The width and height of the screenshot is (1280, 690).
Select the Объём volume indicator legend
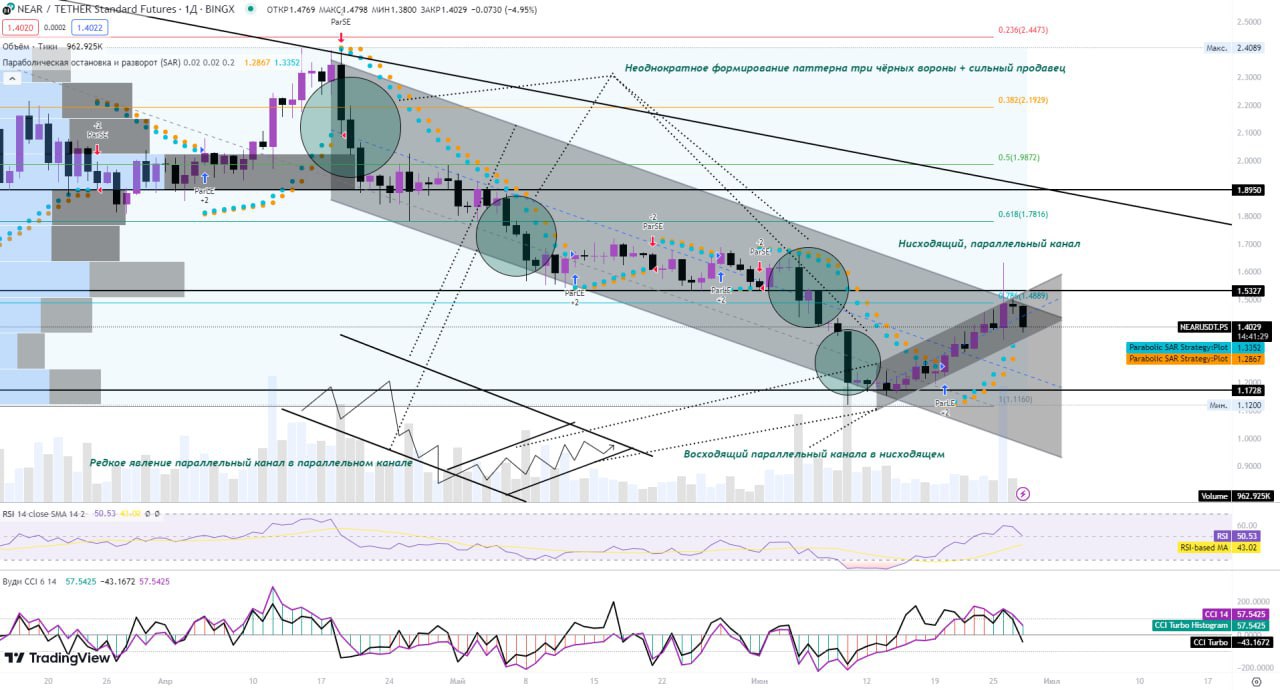tap(52, 46)
